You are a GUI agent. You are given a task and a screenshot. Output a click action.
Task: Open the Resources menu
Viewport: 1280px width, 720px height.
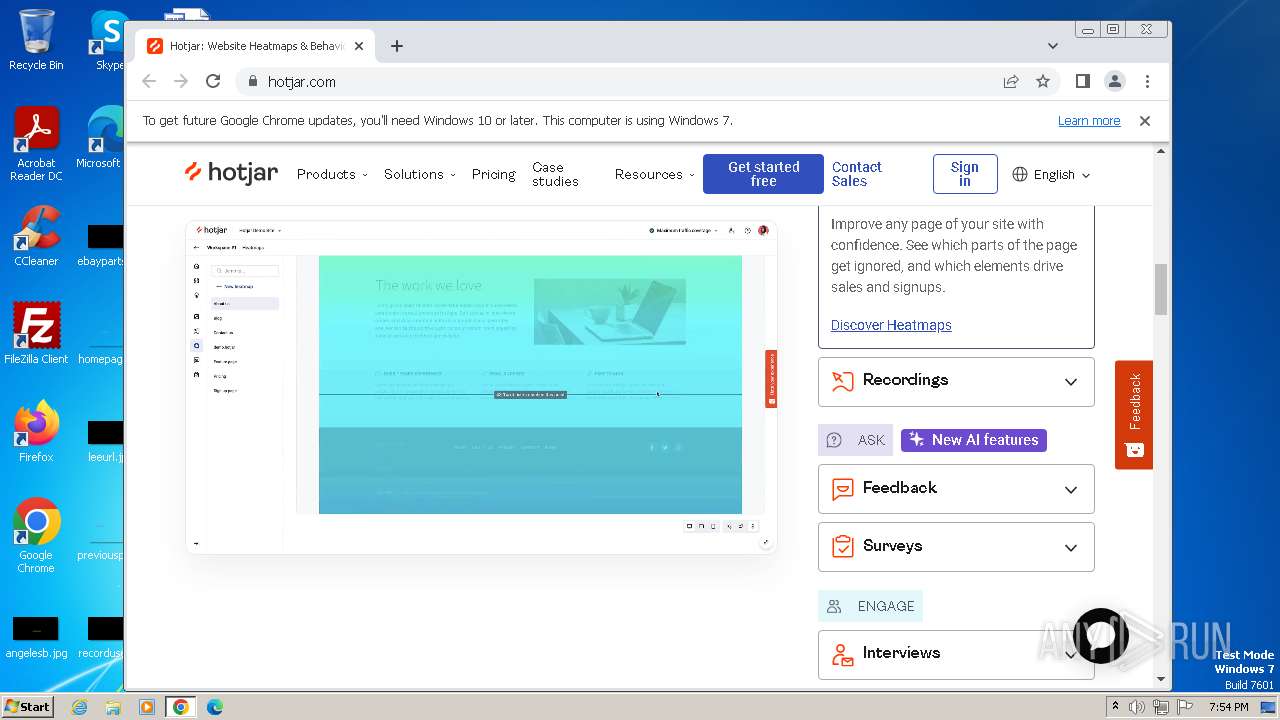tap(655, 174)
